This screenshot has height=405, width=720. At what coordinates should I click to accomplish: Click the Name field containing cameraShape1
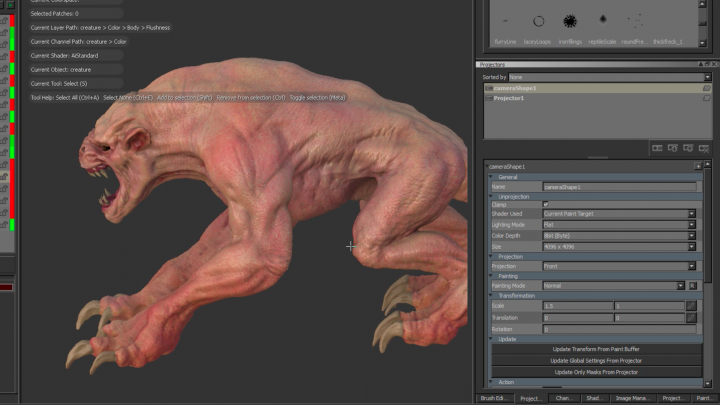619,187
